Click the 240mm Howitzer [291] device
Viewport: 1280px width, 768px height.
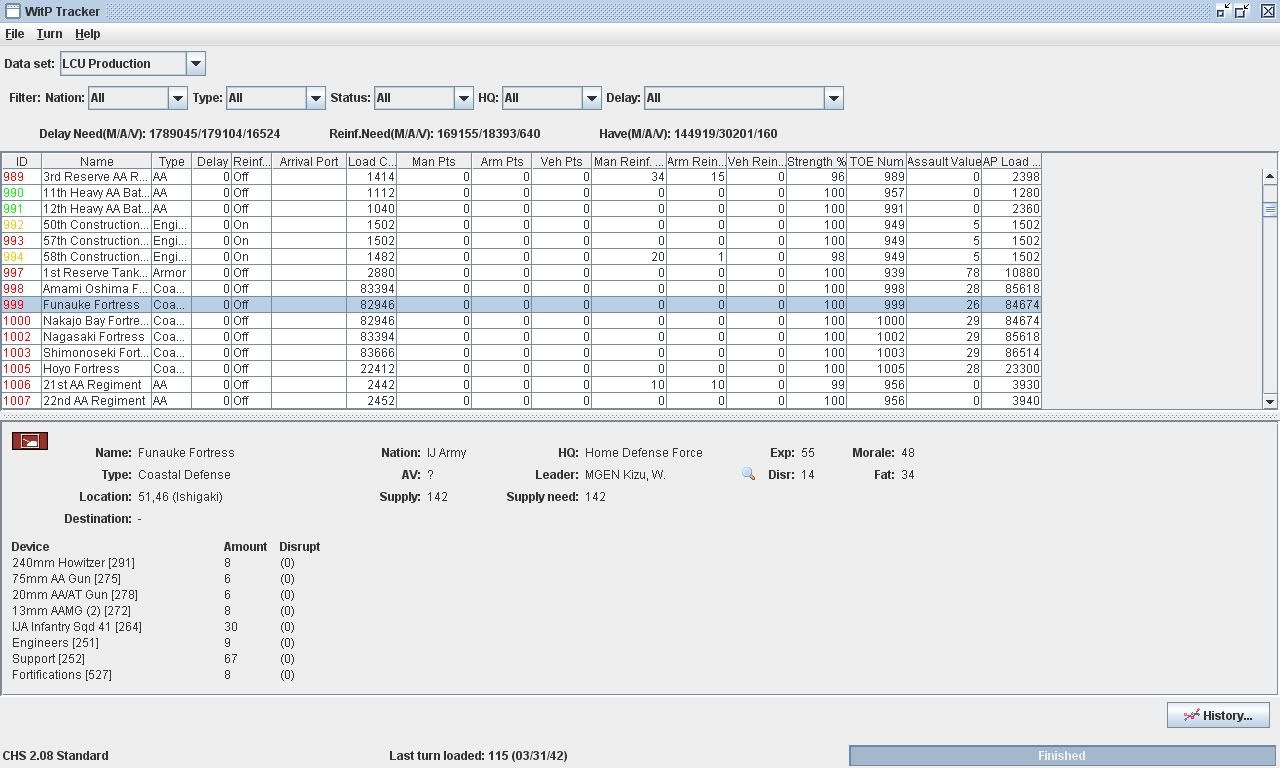point(73,563)
